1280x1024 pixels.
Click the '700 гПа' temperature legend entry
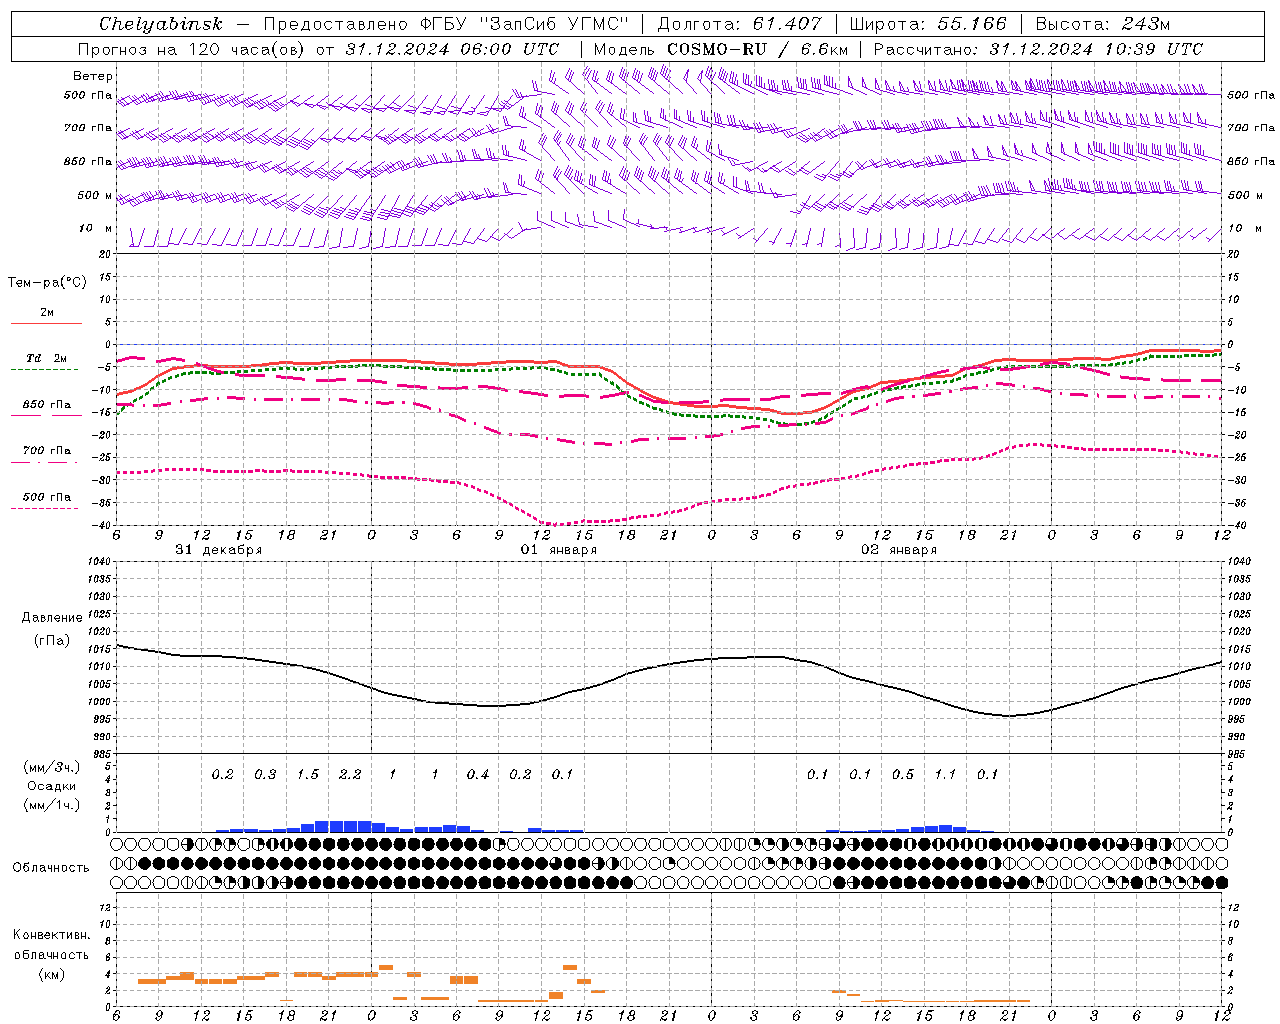[47, 450]
